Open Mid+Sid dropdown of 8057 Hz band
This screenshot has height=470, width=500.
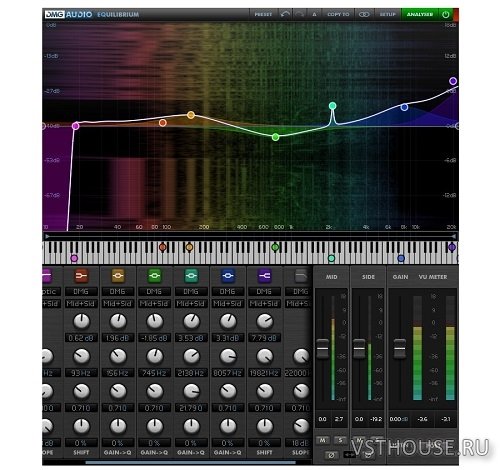click(228, 304)
